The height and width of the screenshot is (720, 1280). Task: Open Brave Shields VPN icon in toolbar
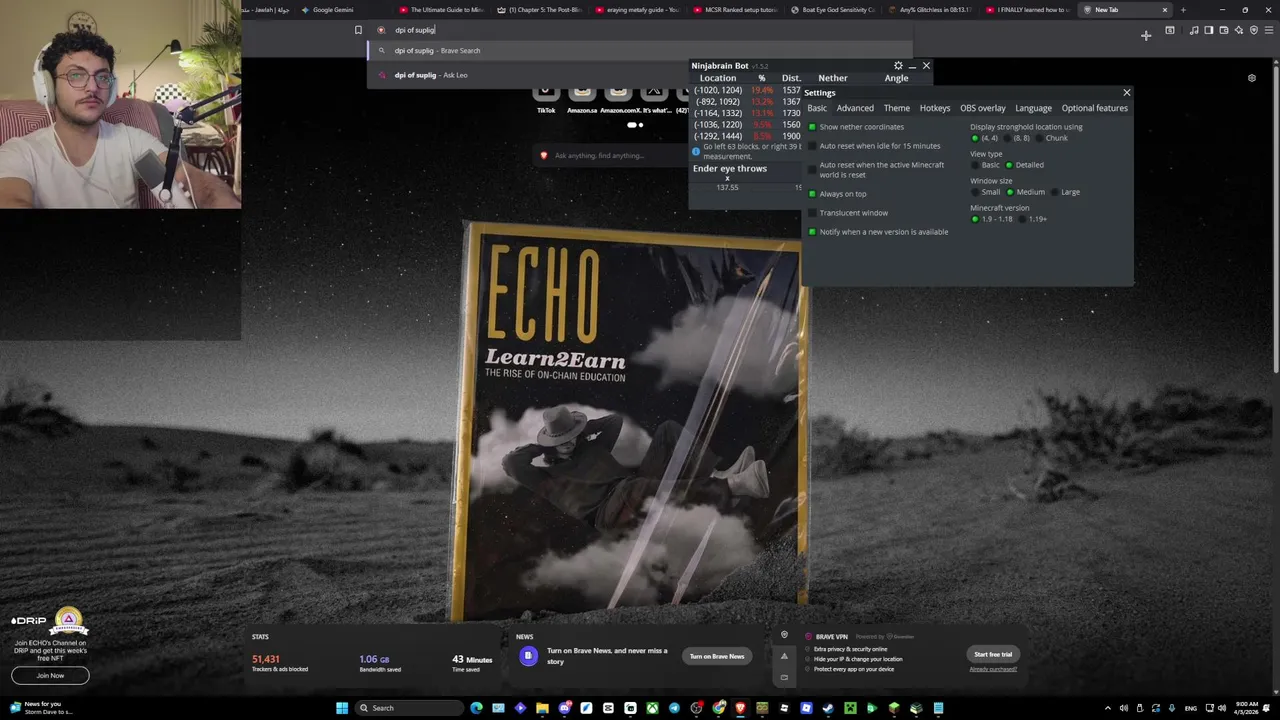click(1254, 30)
